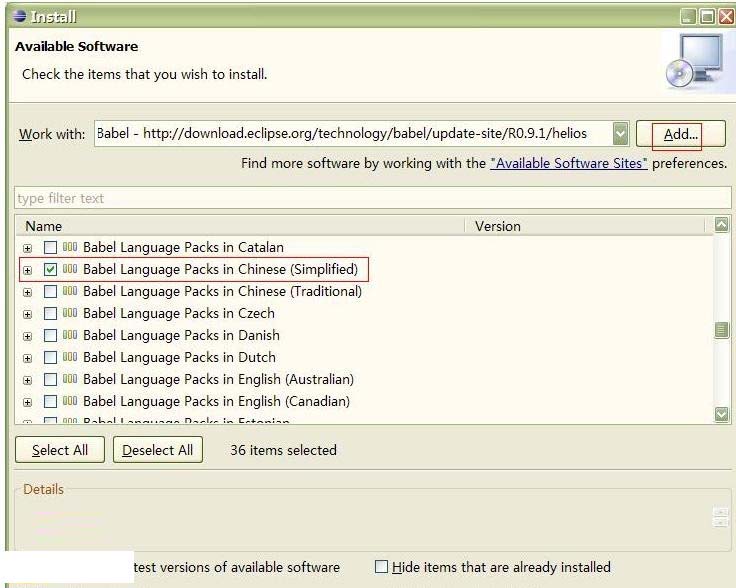Viewport: 736px width, 588px height.
Task: Click the Add... button
Action: [681, 134]
